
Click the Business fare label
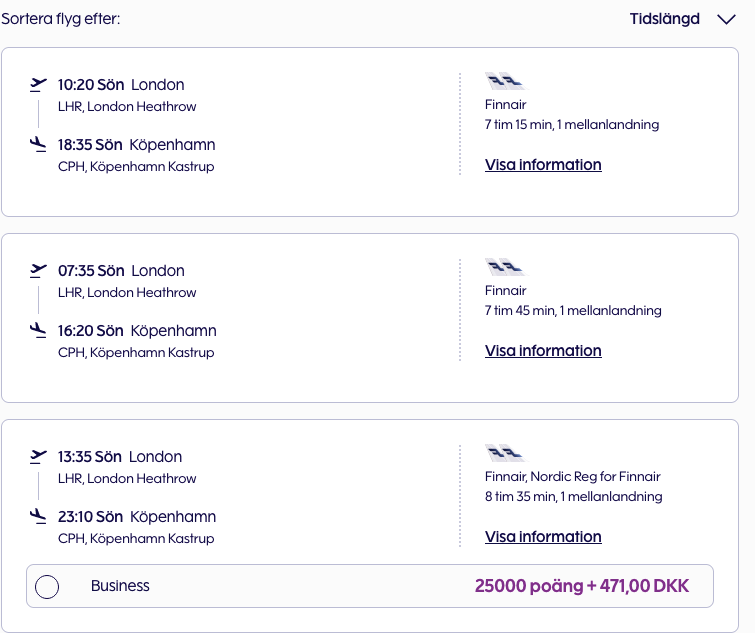click(120, 586)
